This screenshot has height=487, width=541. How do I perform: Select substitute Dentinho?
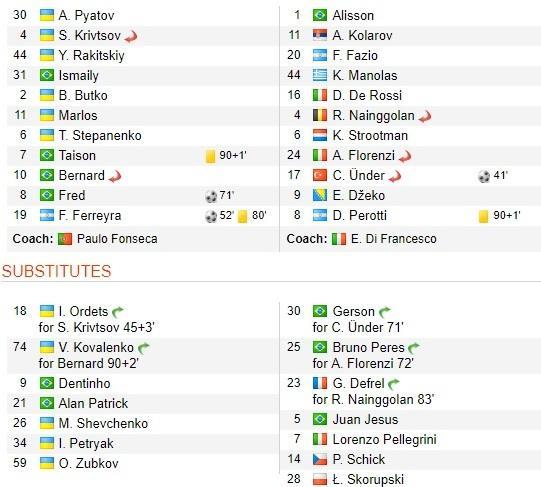pyautogui.click(x=85, y=383)
